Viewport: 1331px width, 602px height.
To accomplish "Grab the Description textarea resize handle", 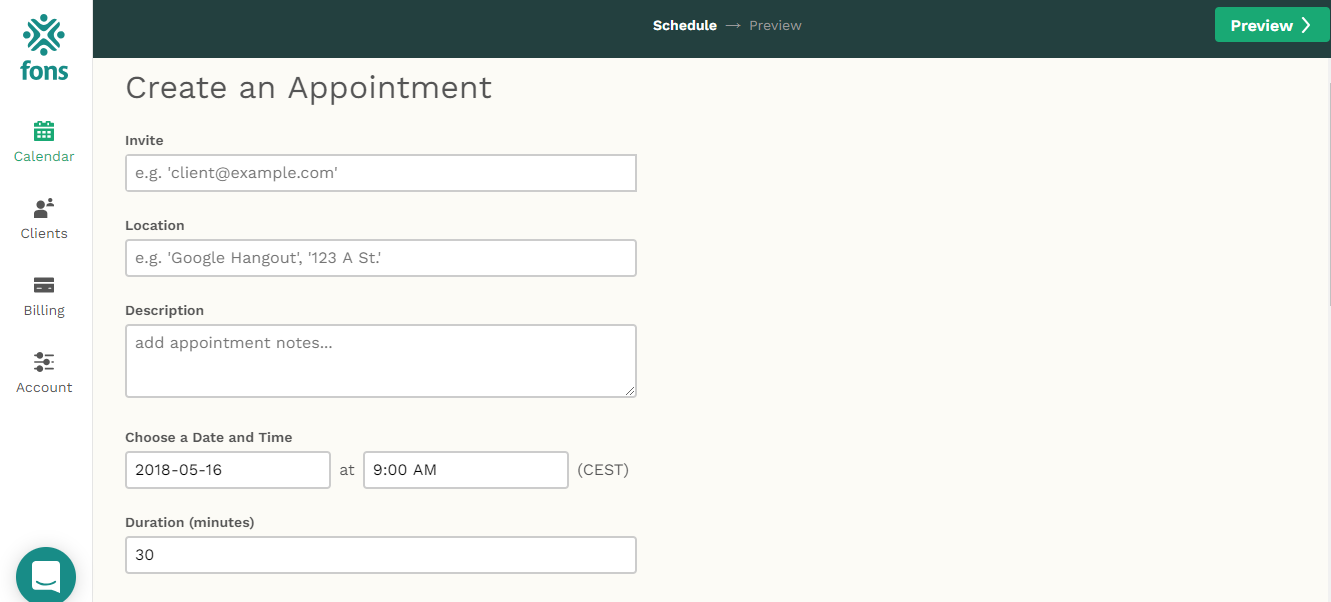I will (x=630, y=391).
